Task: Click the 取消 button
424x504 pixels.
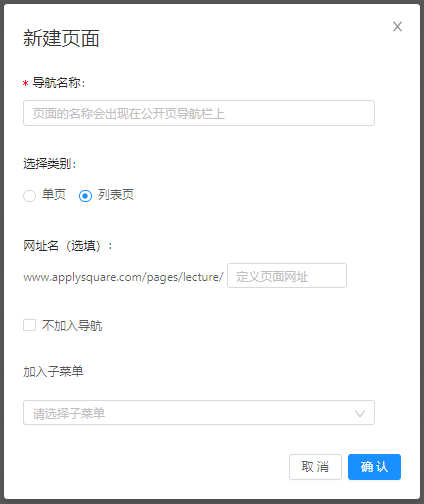Action: tap(315, 467)
